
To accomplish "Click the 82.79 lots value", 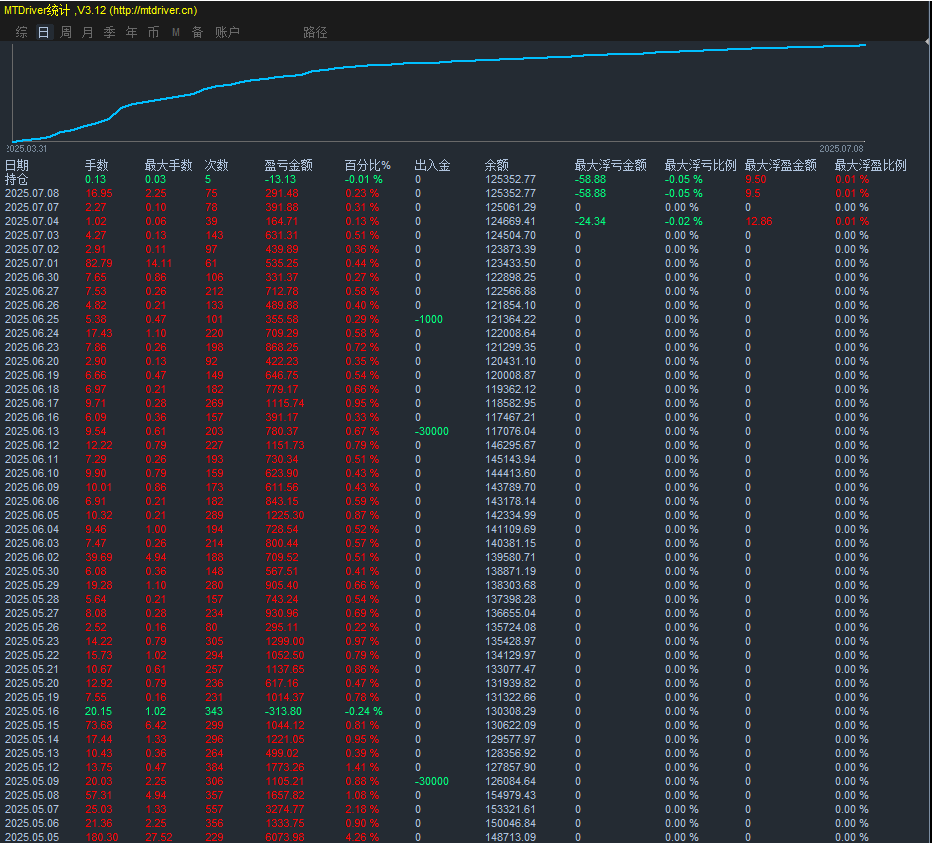I will pos(99,263).
